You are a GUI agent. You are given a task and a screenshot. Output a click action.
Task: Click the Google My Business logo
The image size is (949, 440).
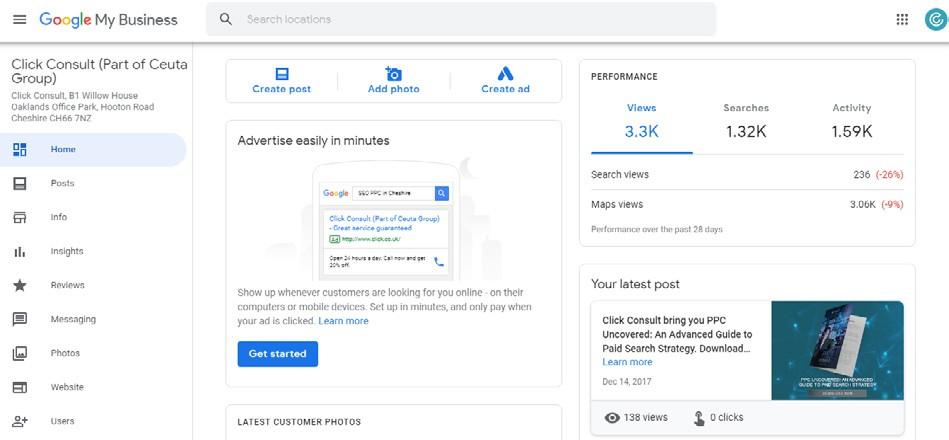tap(108, 20)
